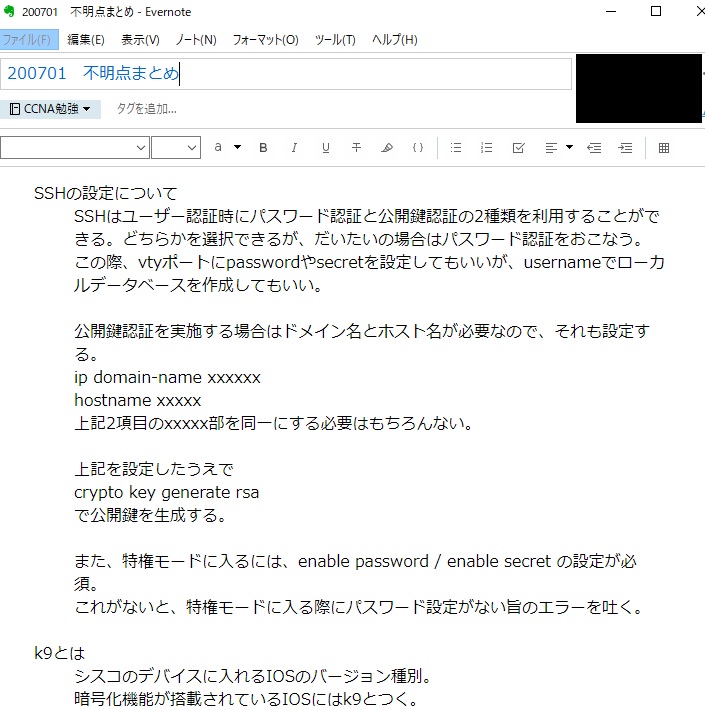Apply italic formatting
705x710 pixels.
[x=294, y=148]
